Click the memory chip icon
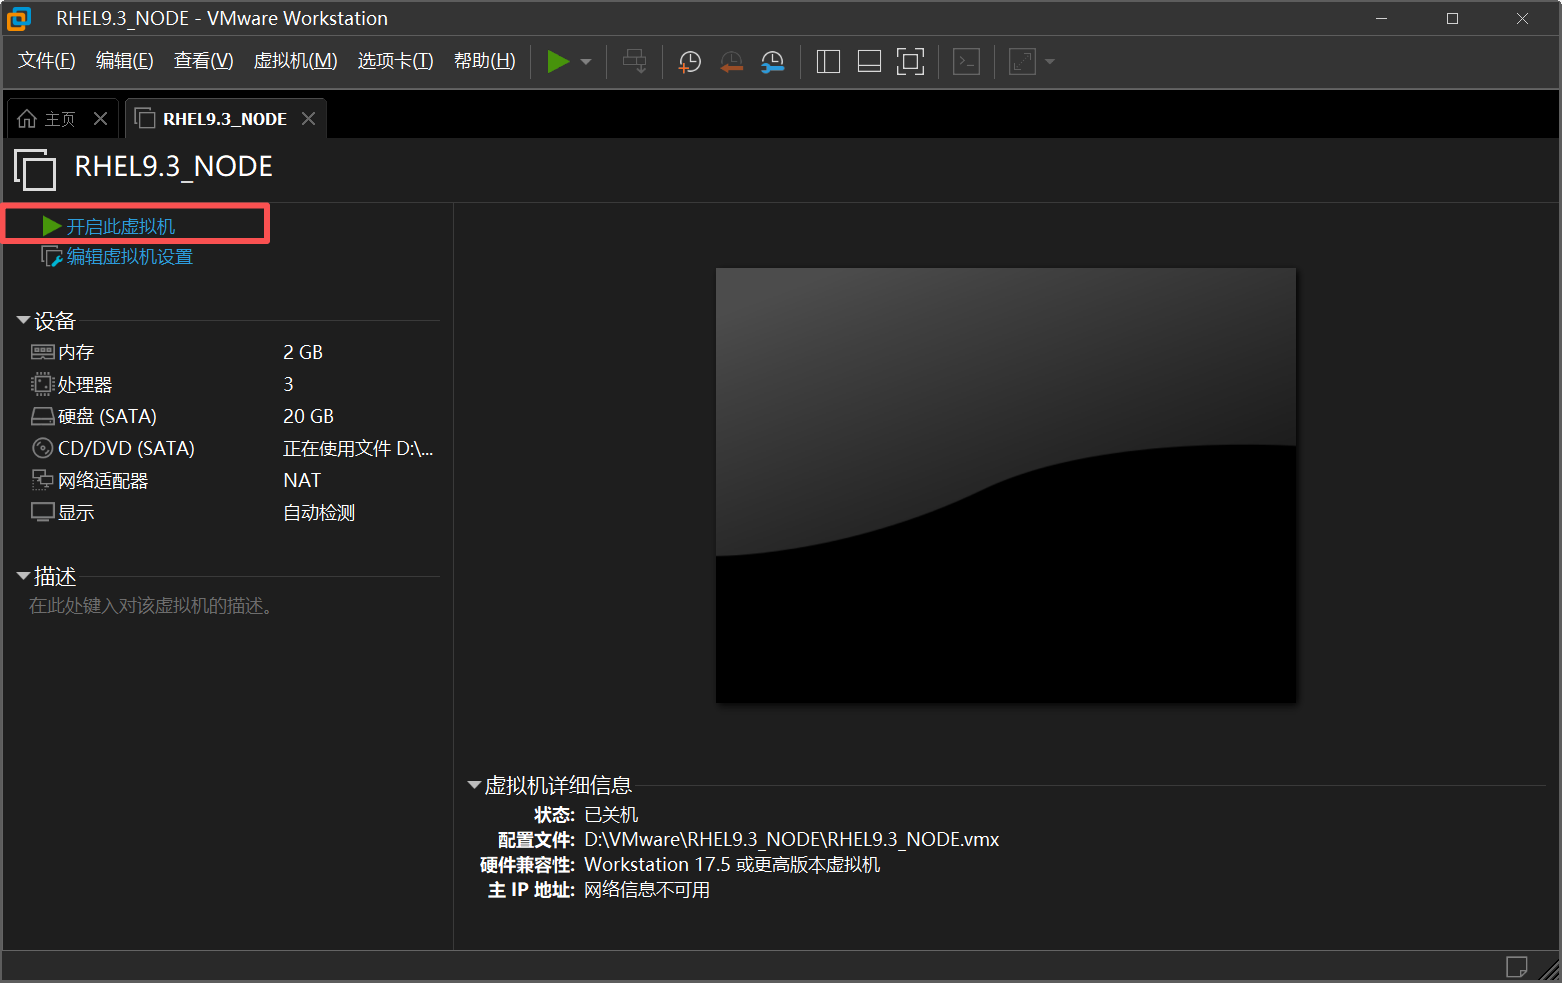Viewport: 1562px width, 983px height. tap(43, 352)
